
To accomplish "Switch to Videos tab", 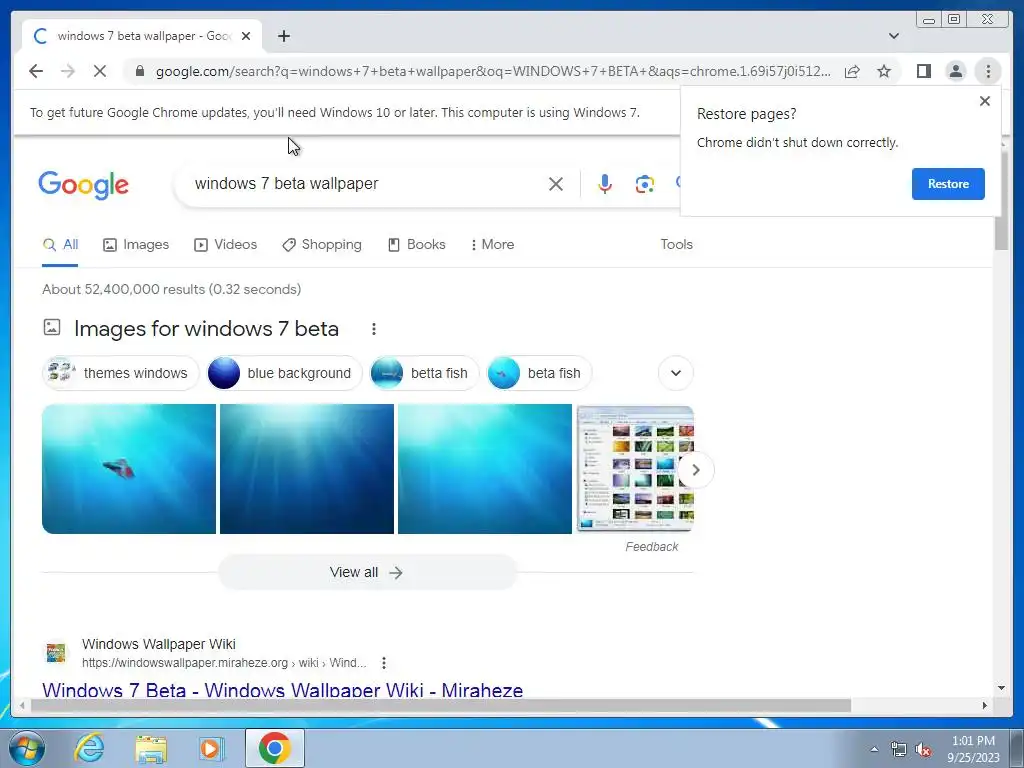I will click(225, 245).
